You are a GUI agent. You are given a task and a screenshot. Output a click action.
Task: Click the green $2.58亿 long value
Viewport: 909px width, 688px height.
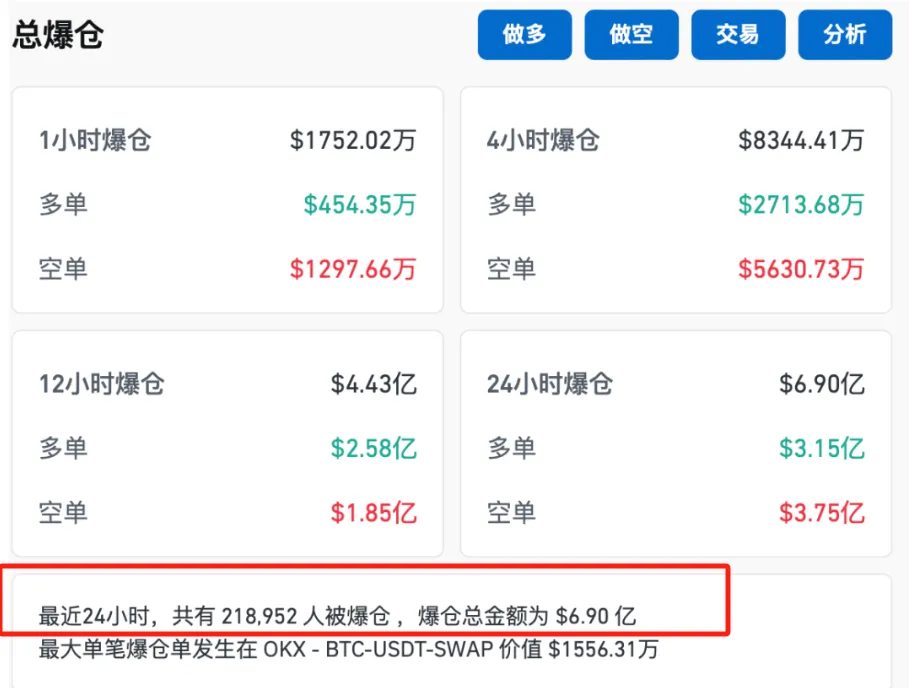coord(374,449)
